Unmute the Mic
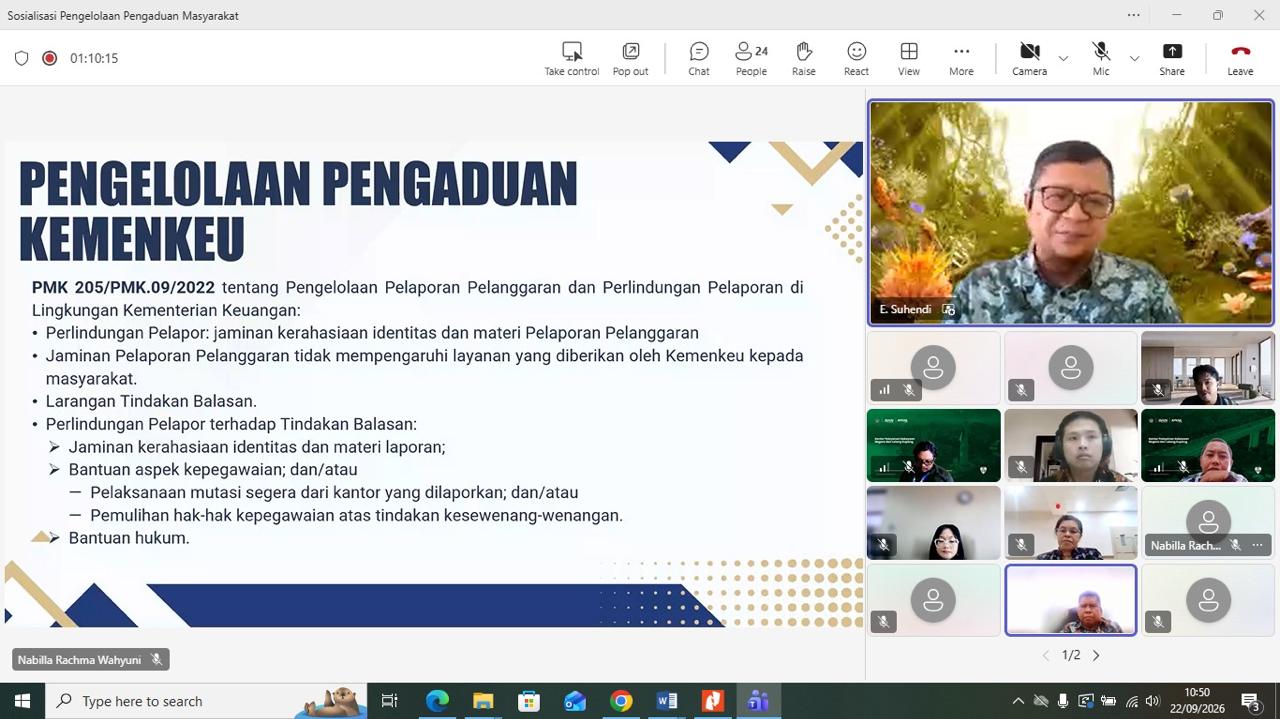1280x719 pixels. [1101, 58]
